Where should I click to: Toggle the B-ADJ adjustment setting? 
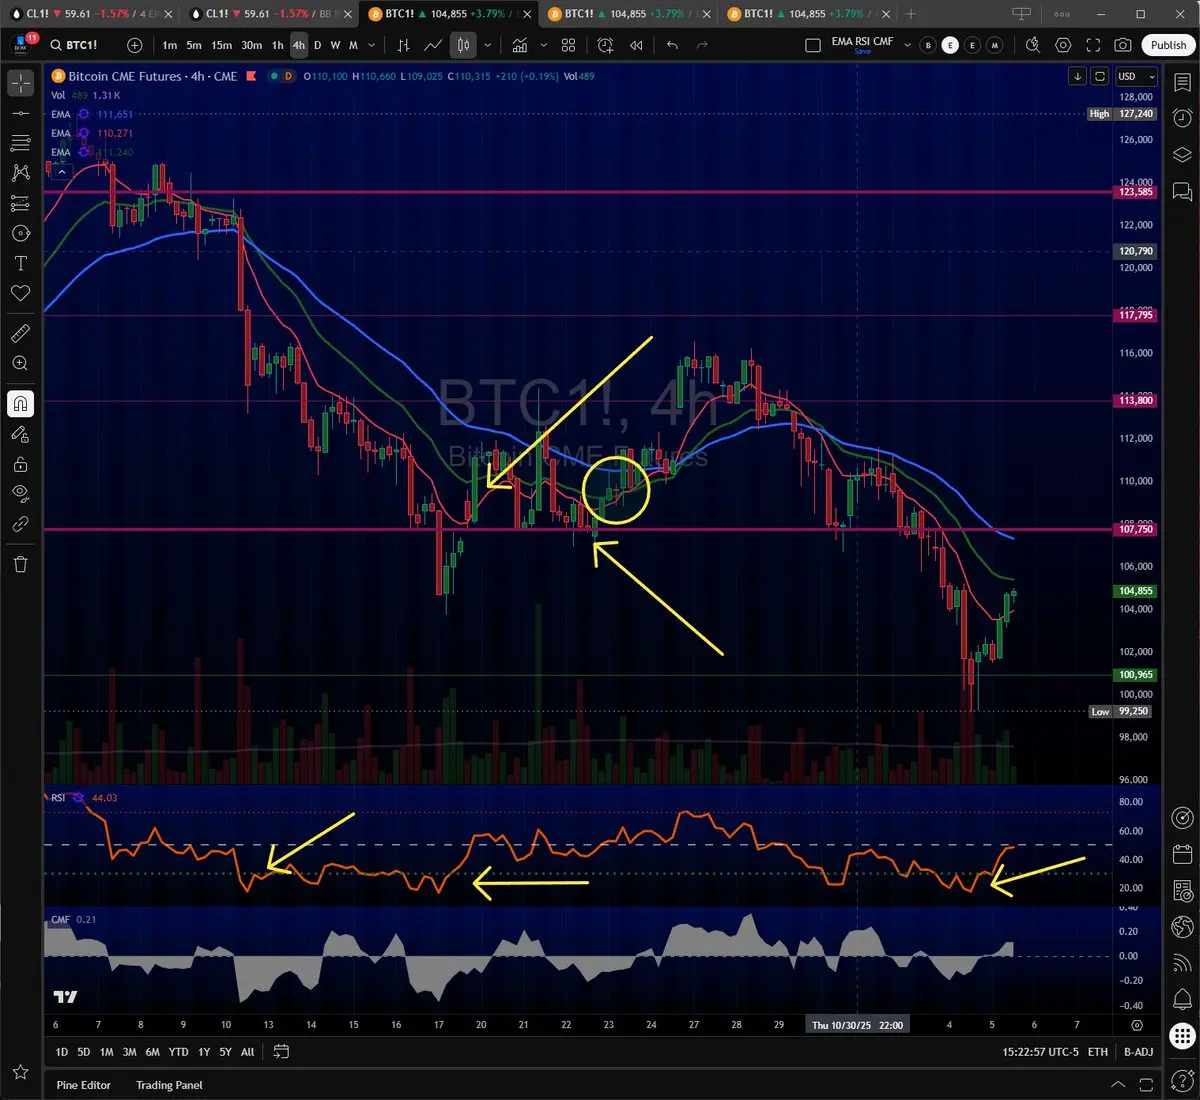pyautogui.click(x=1138, y=1052)
